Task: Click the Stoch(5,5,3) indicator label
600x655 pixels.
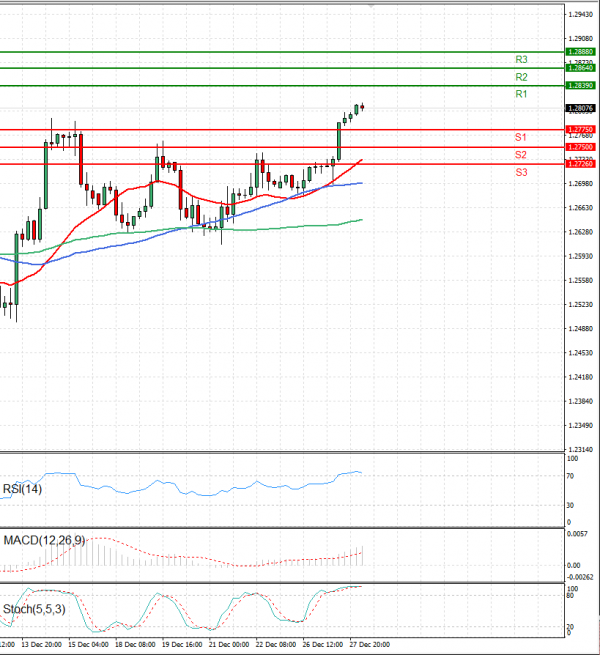Action: point(34,609)
